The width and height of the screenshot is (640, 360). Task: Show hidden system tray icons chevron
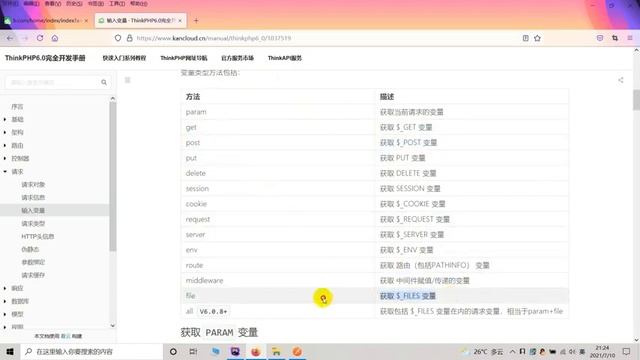pyautogui.click(x=512, y=351)
